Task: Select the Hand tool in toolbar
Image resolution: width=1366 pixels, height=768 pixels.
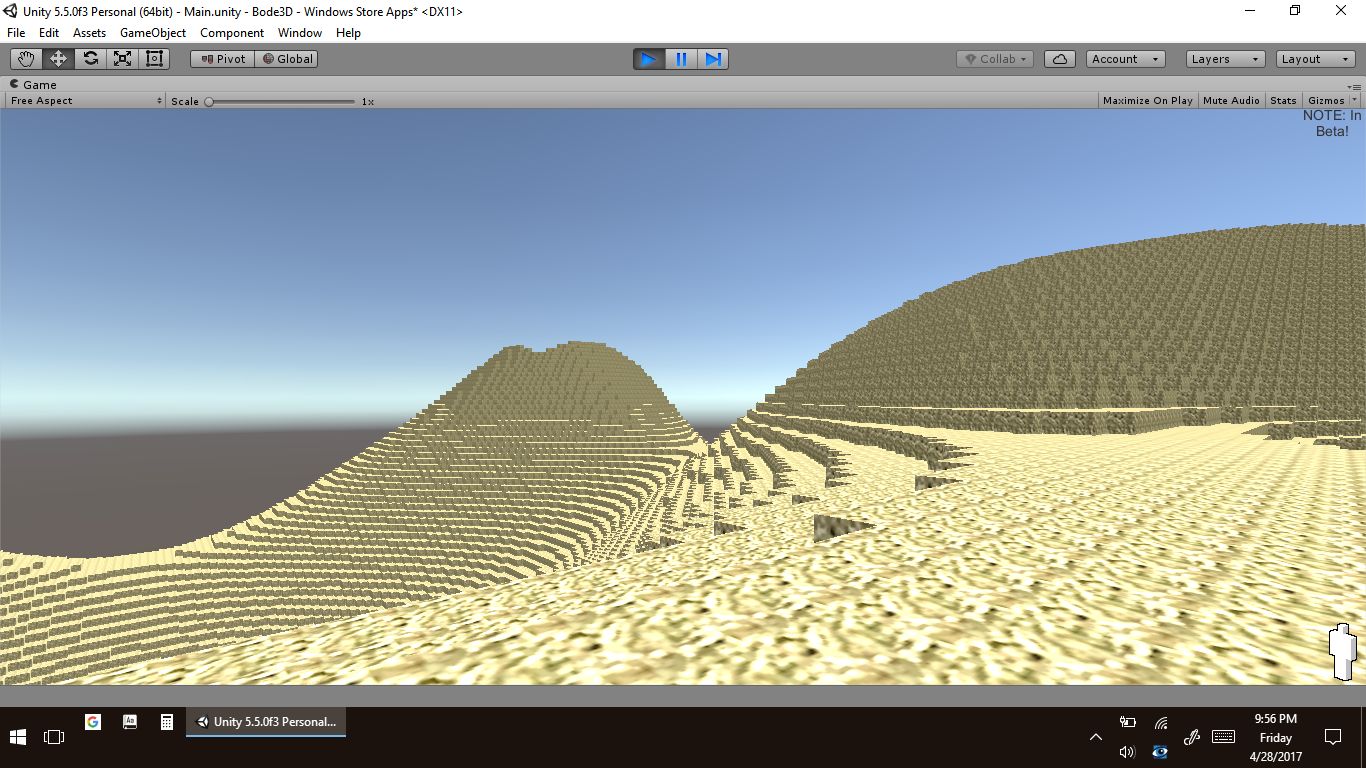Action: (26, 59)
